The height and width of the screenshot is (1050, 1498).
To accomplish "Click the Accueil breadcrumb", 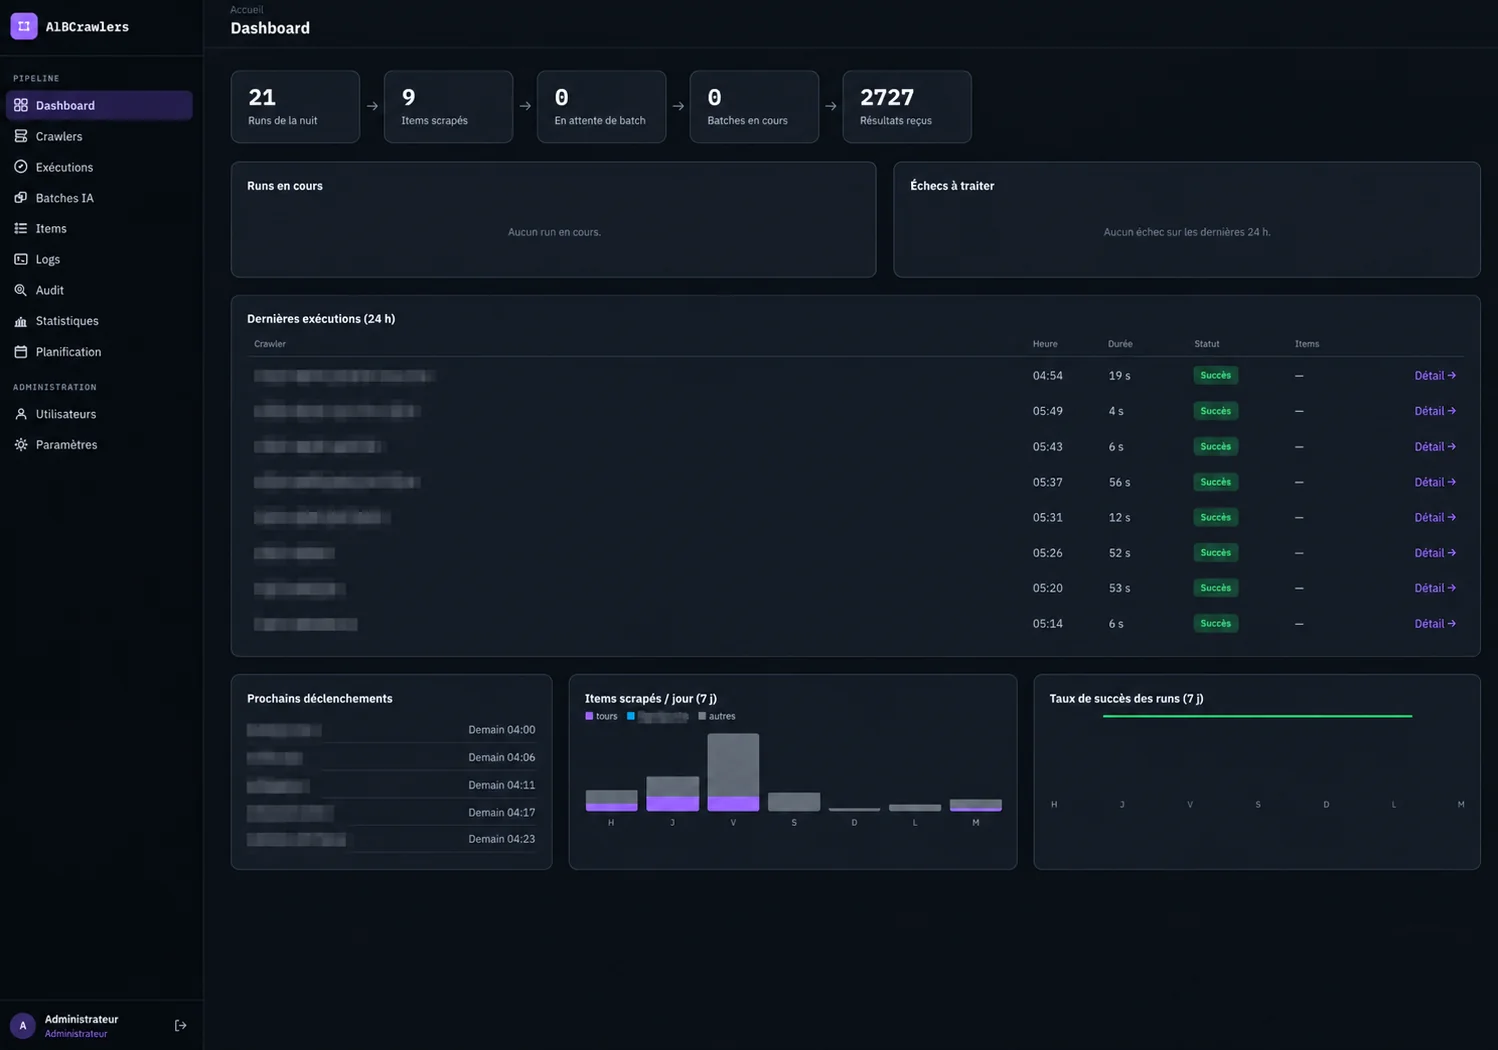I will click(247, 10).
